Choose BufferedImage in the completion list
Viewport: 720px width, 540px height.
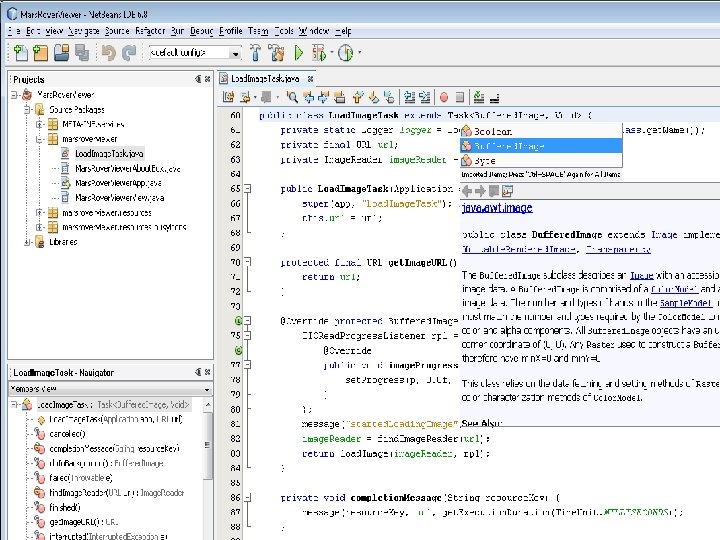[510, 146]
